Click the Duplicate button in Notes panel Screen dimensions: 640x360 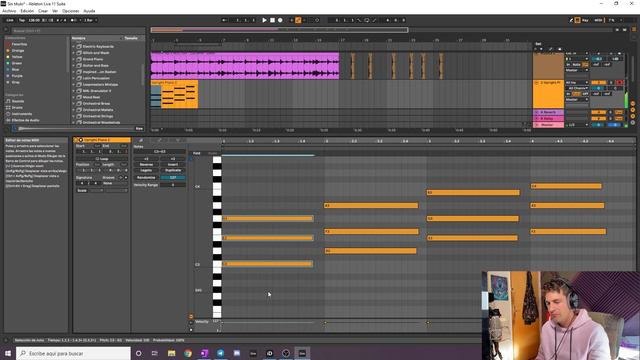coord(173,170)
